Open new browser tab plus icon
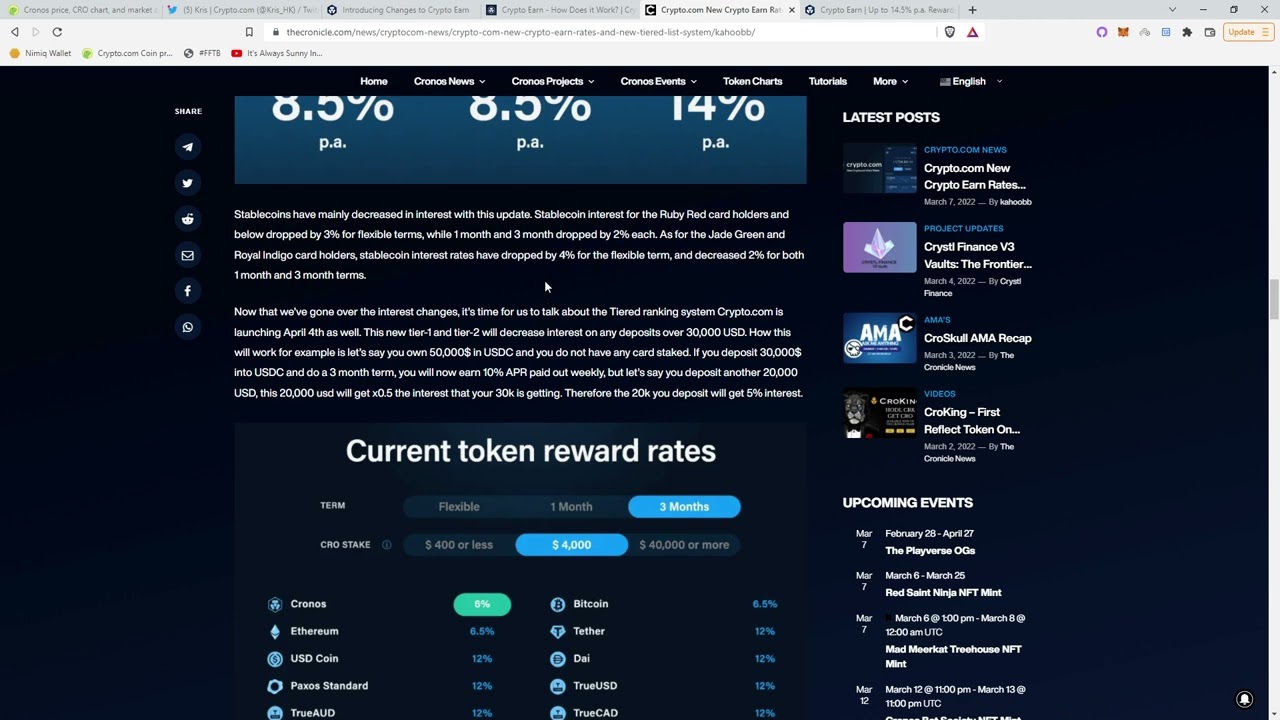The height and width of the screenshot is (720, 1280). [x=972, y=10]
